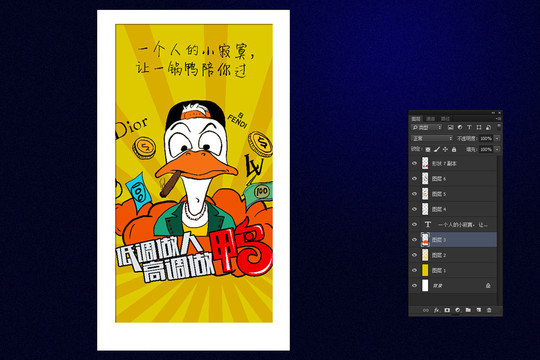Create new adjustment layer via half-circle icon
This screenshot has width=540, height=360.
tap(458, 310)
